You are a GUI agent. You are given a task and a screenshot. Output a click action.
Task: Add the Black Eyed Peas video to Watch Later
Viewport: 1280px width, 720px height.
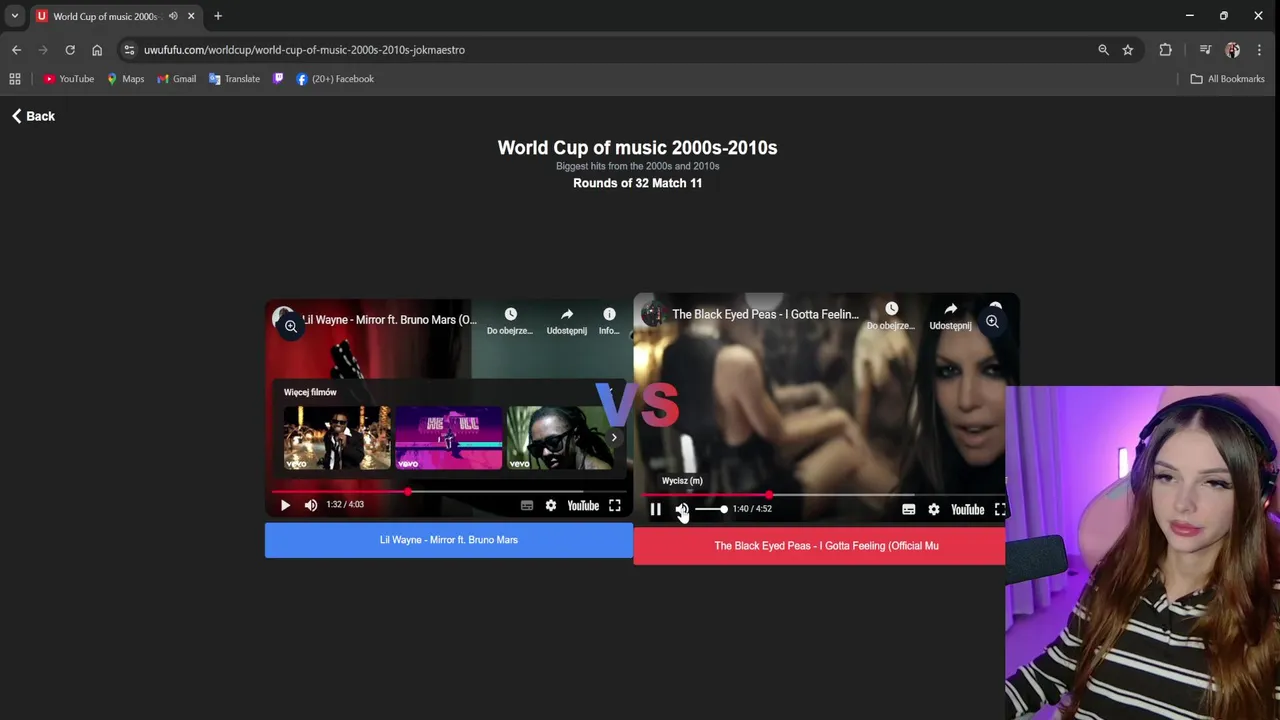[891, 316]
